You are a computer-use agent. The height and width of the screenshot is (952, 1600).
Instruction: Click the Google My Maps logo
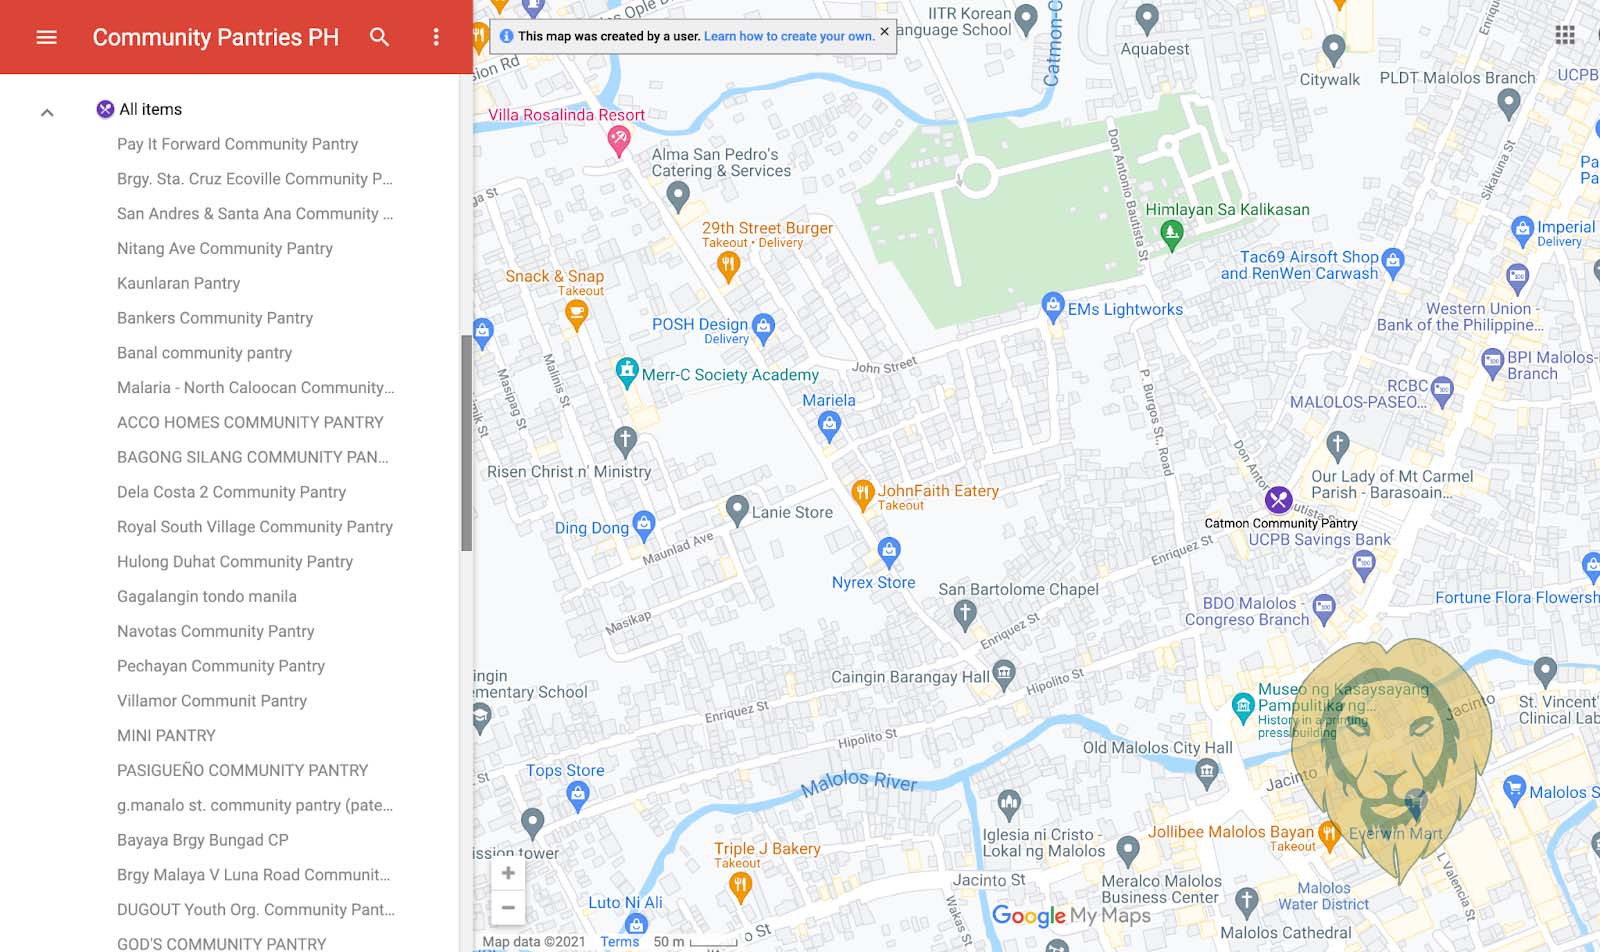pos(1071,916)
